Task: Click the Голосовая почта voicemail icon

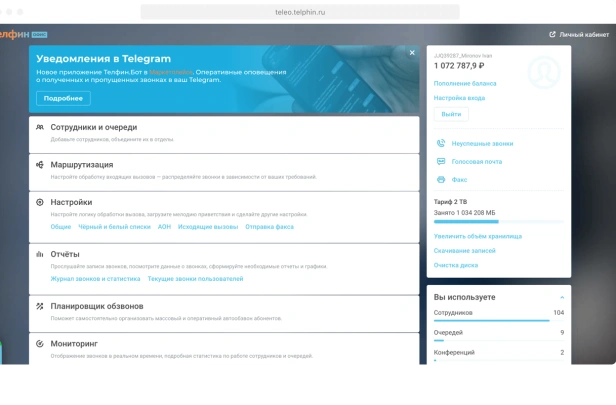Action: point(441,161)
